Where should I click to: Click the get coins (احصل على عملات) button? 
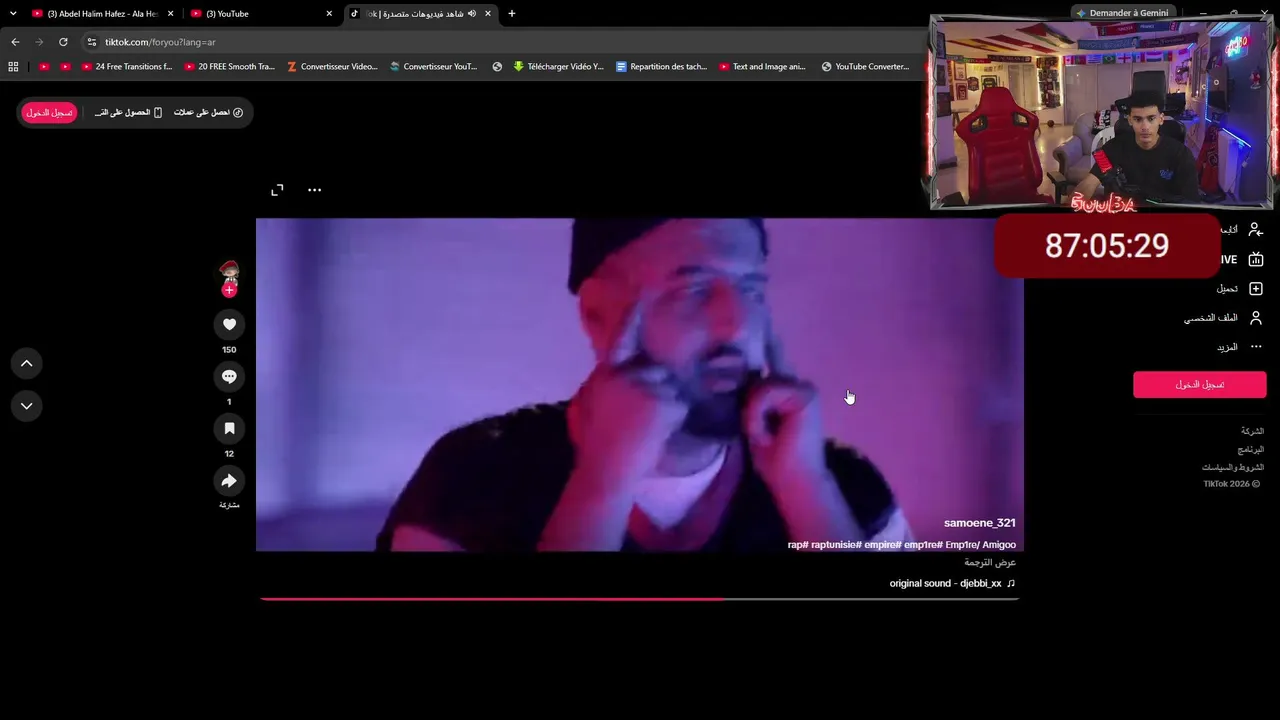tap(208, 113)
